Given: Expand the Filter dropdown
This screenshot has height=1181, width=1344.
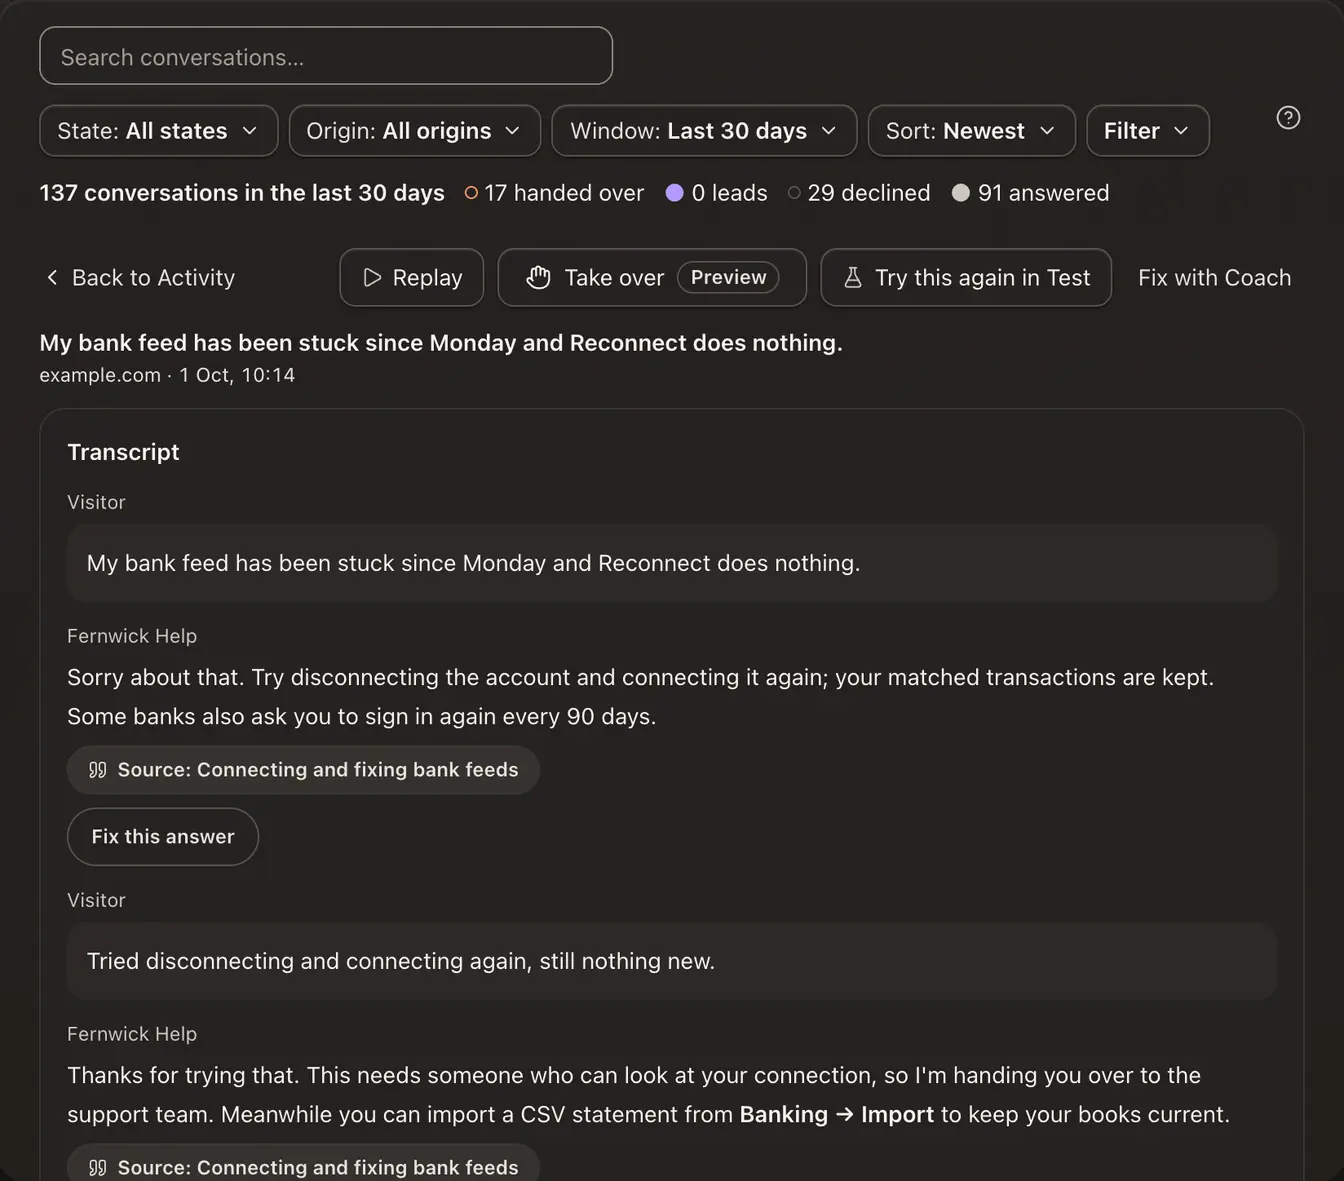Looking at the screenshot, I should pos(1148,131).
